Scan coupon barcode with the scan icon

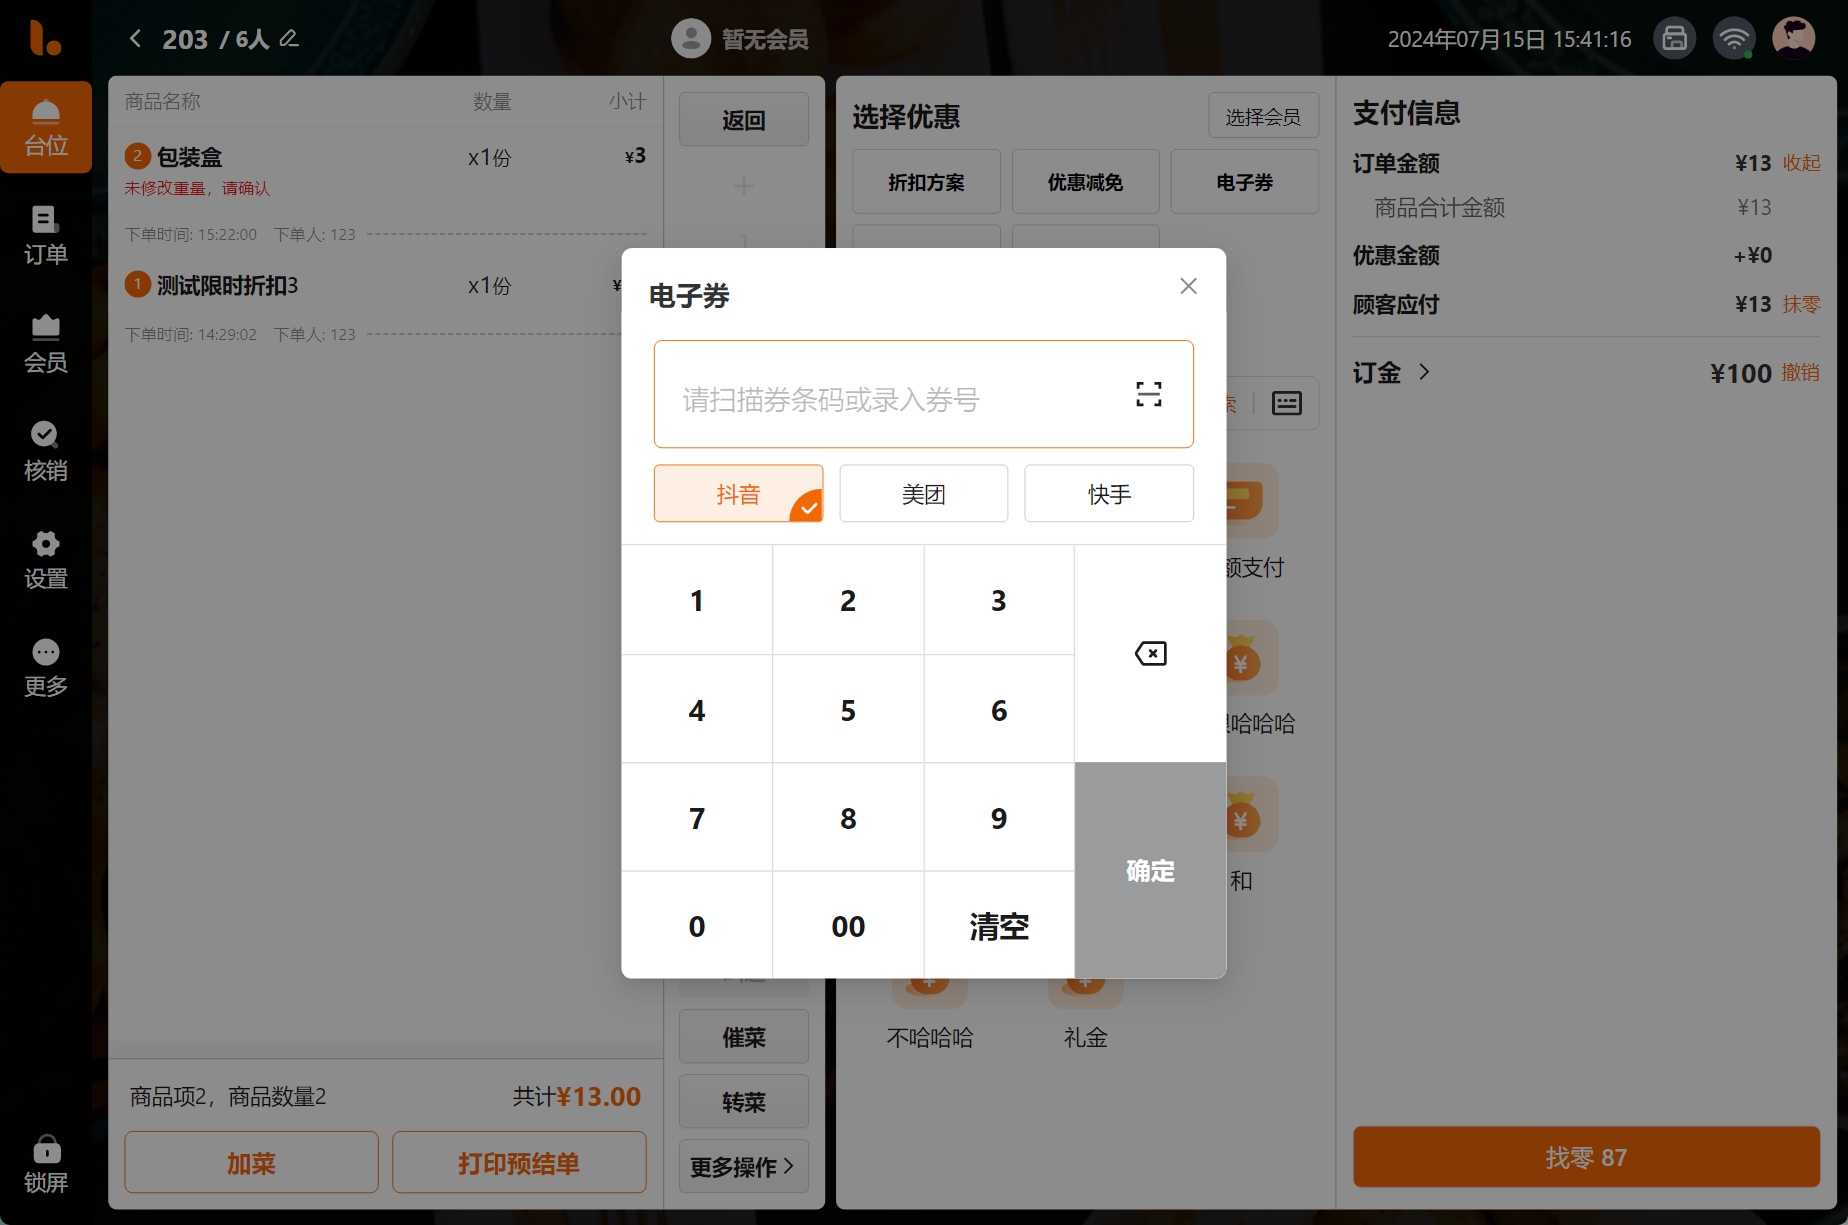[1149, 394]
